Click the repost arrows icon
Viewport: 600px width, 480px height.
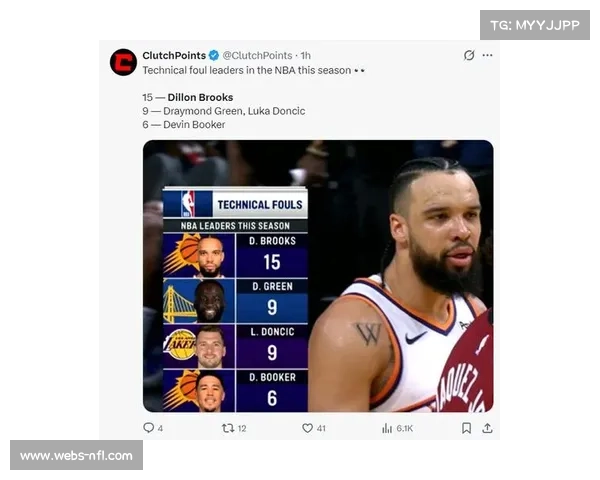[228, 428]
